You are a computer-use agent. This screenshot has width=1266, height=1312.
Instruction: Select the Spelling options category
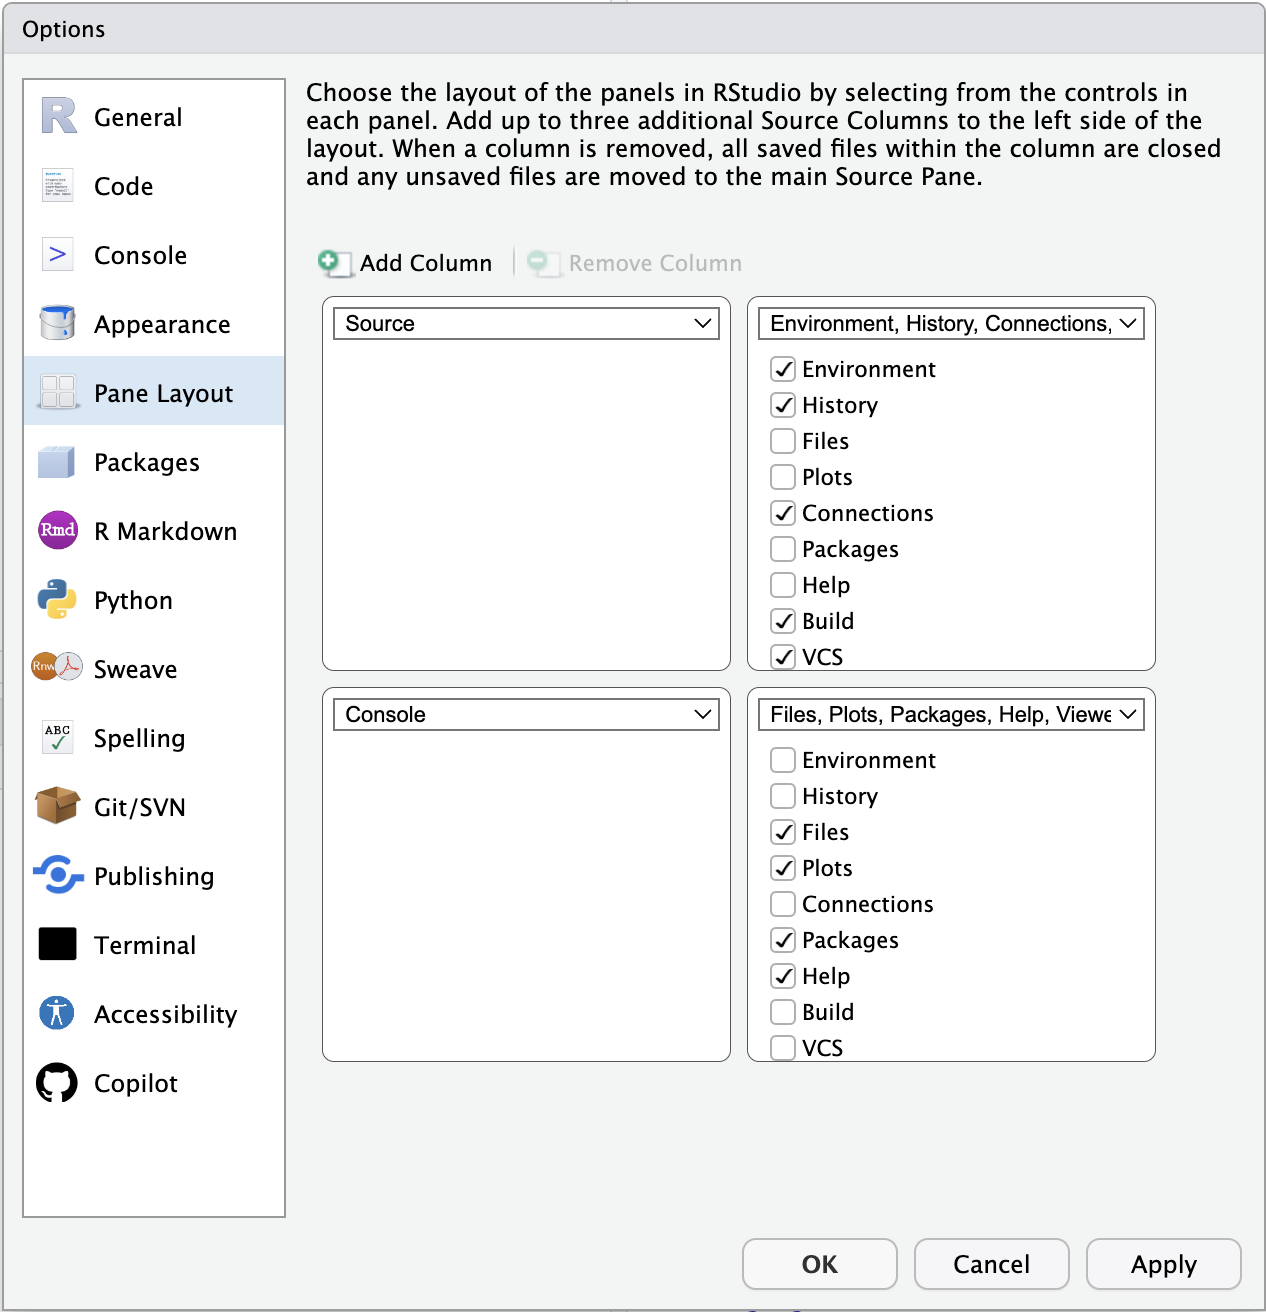pos(154,737)
